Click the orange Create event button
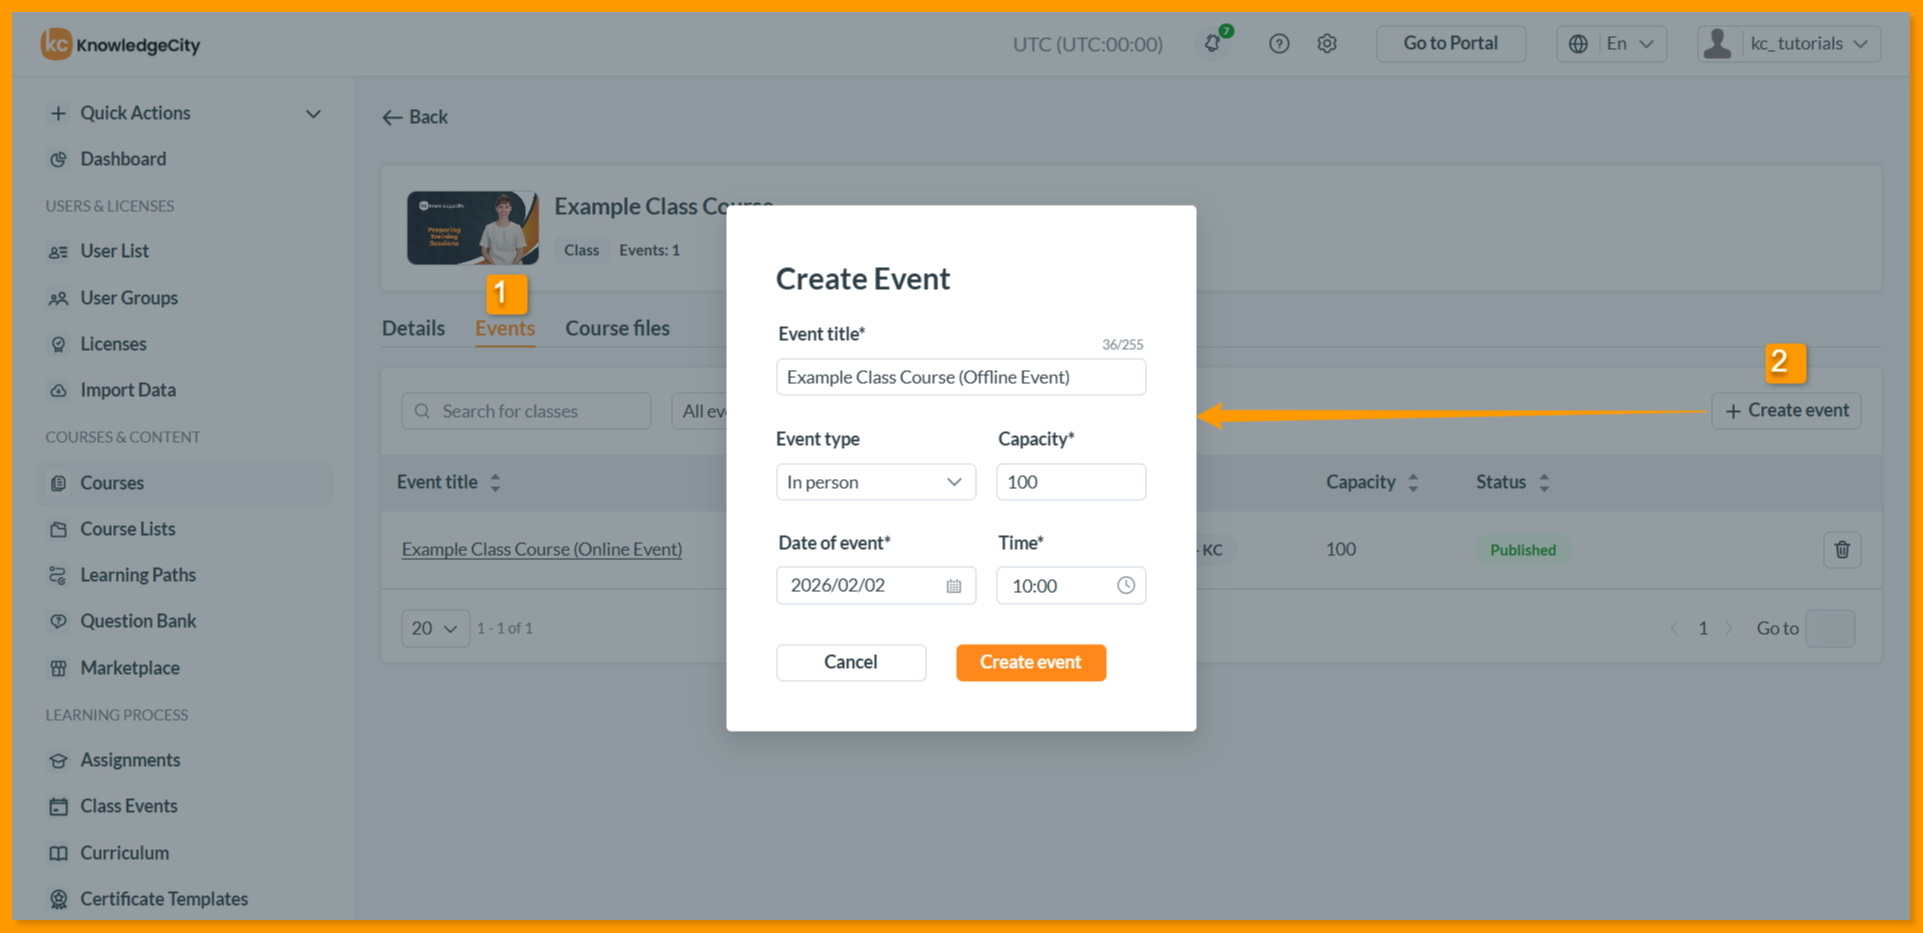 pos(1031,662)
